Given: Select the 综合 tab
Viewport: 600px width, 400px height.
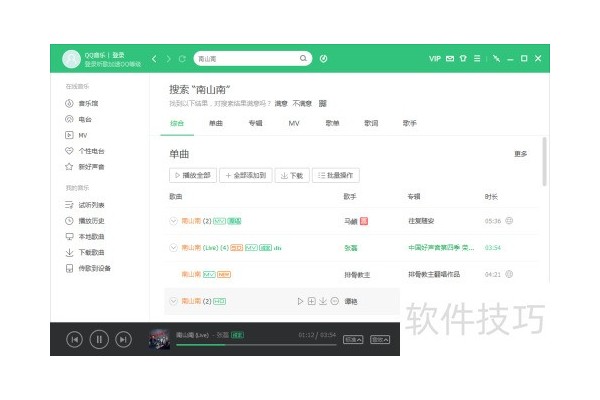Looking at the screenshot, I should tap(177, 123).
